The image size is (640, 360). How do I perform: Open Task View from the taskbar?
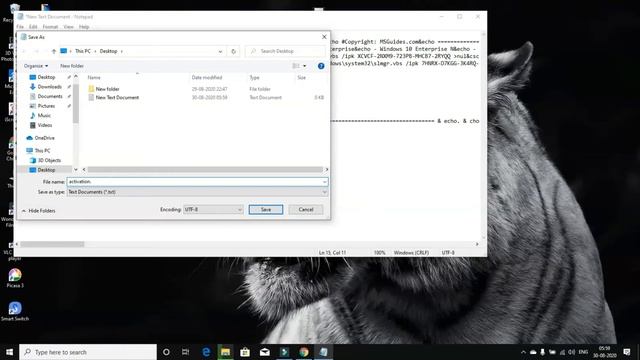click(x=185, y=352)
